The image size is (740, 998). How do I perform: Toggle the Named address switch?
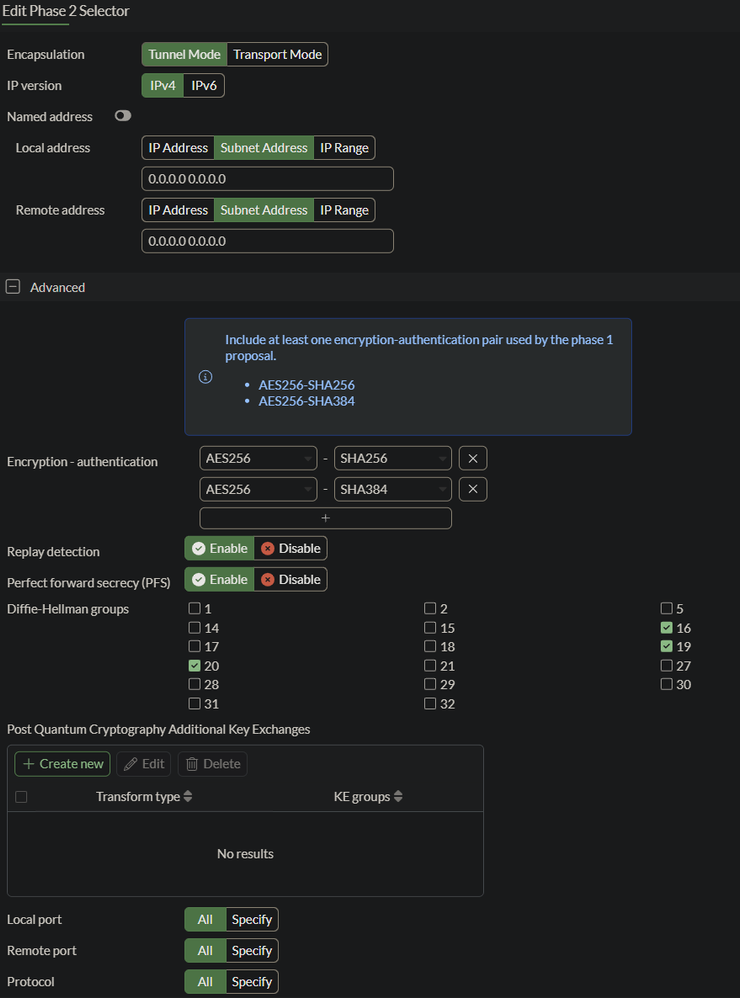(x=123, y=117)
